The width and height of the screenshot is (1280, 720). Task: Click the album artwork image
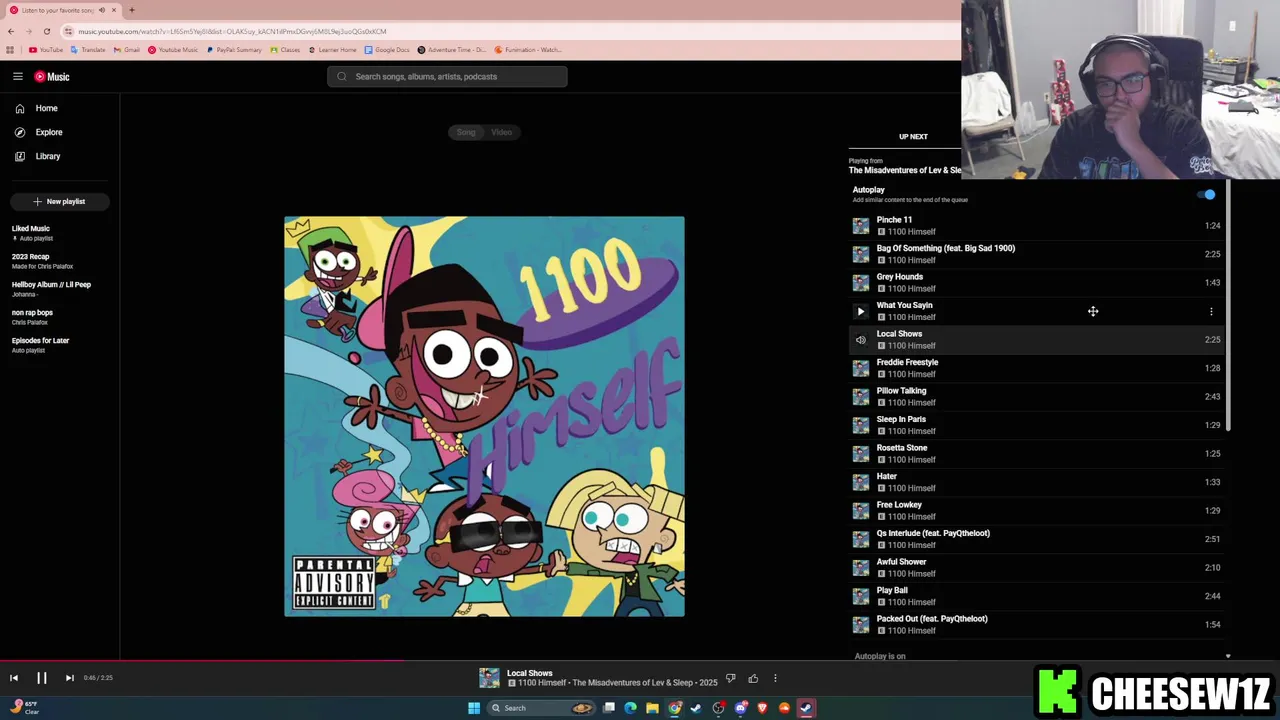tap(484, 416)
